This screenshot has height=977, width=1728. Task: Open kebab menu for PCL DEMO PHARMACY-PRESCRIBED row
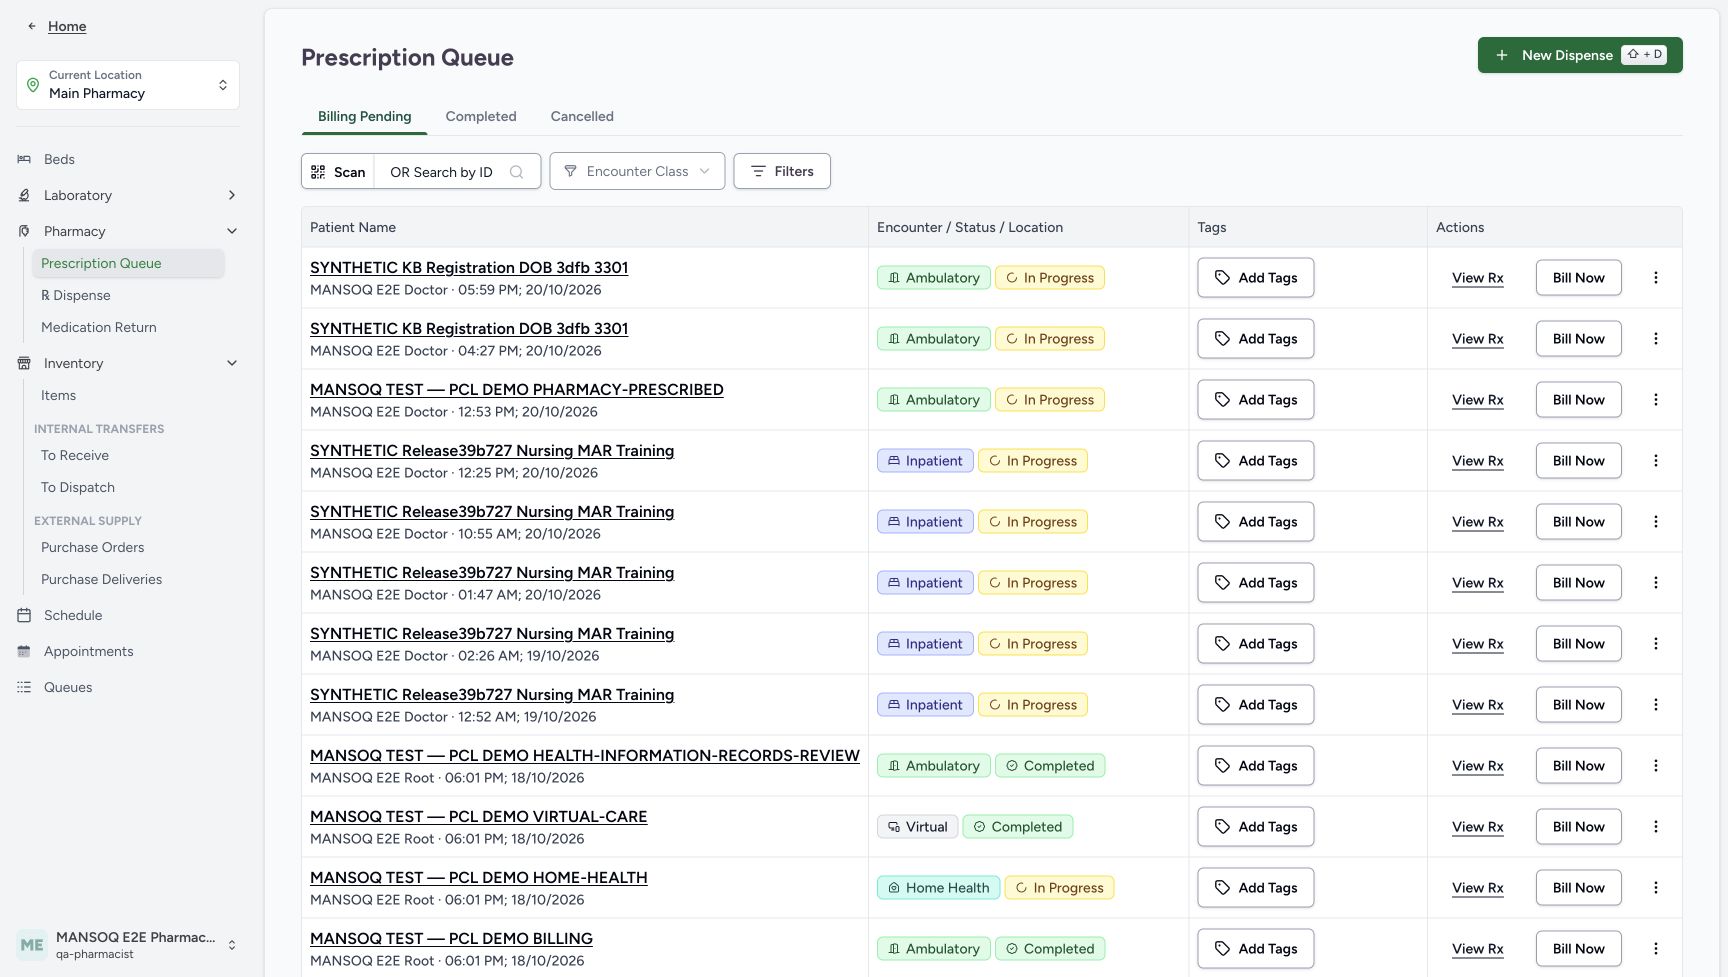(1655, 400)
